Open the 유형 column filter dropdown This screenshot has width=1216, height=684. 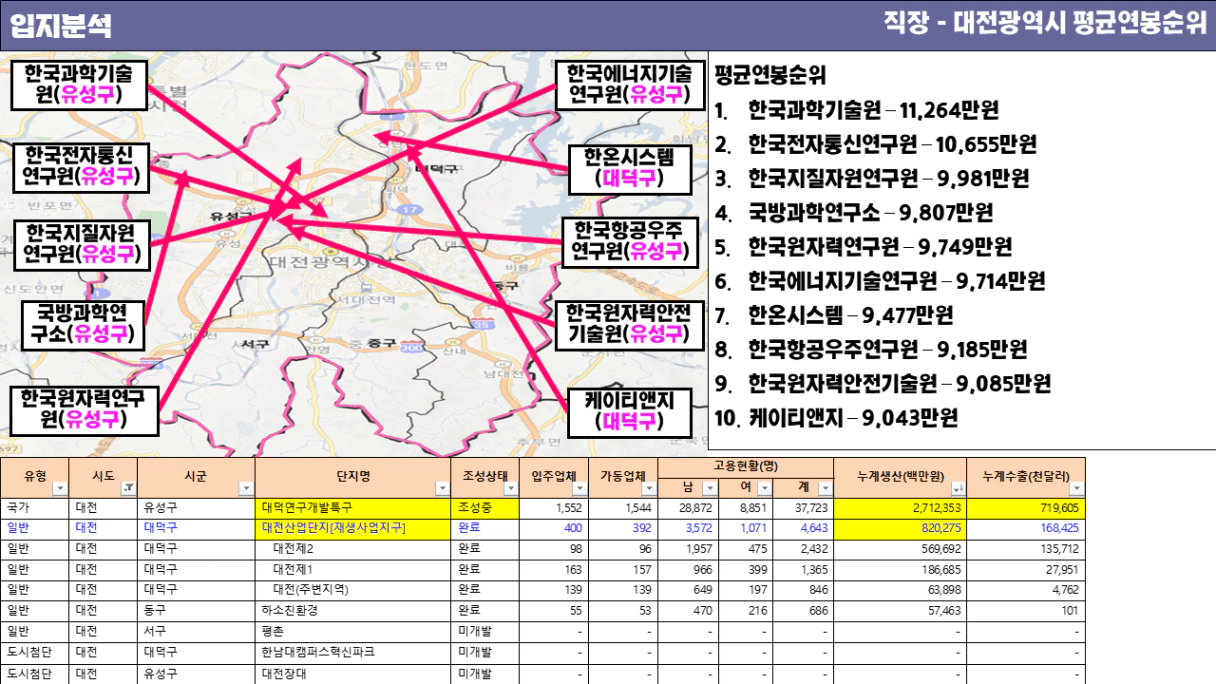click(58, 488)
